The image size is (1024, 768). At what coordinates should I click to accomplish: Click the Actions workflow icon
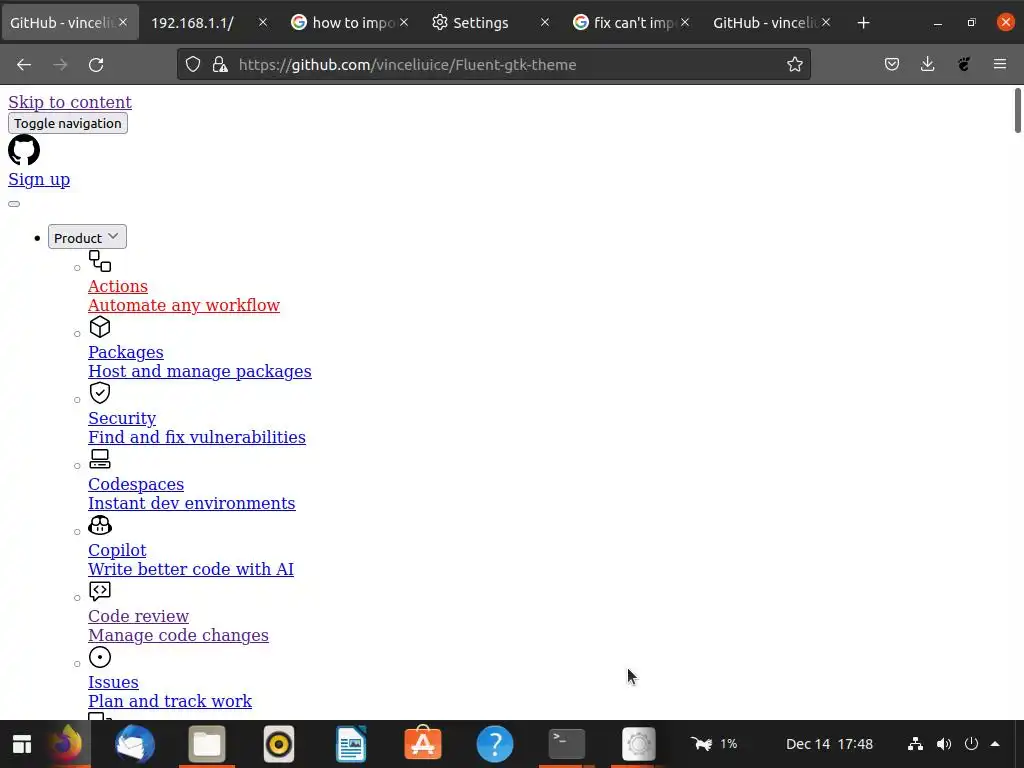pos(100,261)
